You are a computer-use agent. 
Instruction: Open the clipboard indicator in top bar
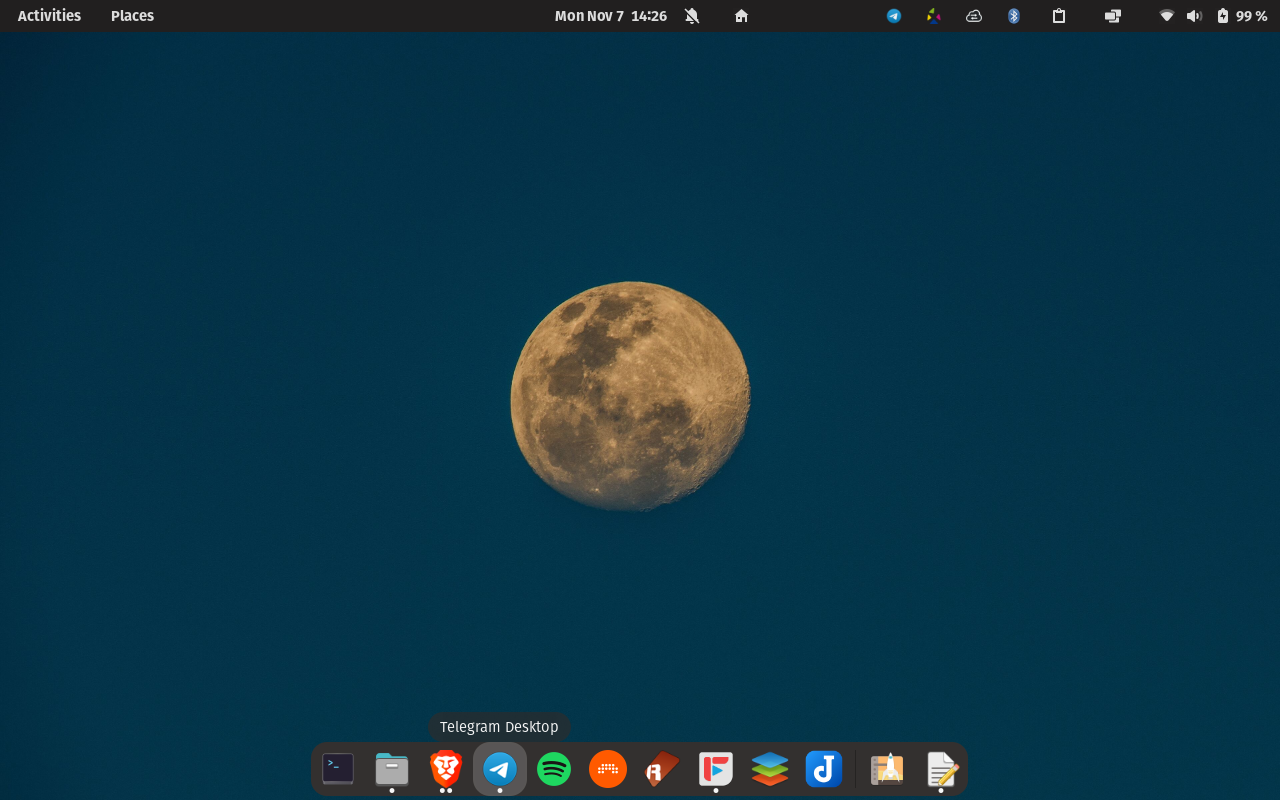click(1059, 16)
